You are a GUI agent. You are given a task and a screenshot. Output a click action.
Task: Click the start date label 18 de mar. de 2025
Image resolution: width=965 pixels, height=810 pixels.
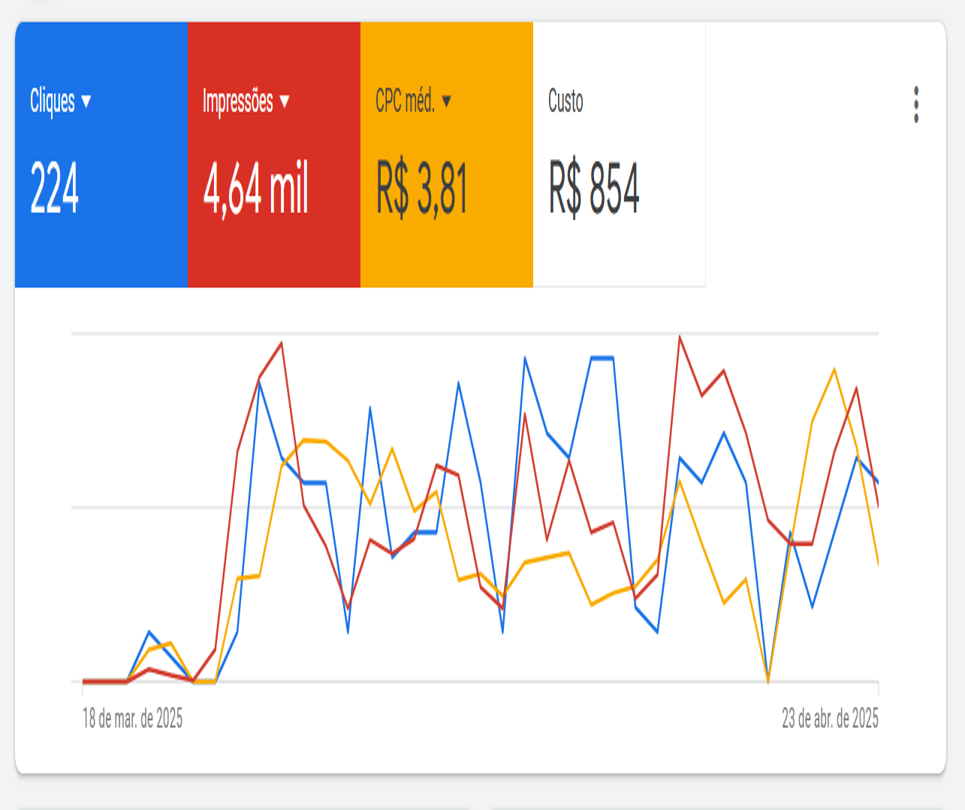tap(132, 718)
